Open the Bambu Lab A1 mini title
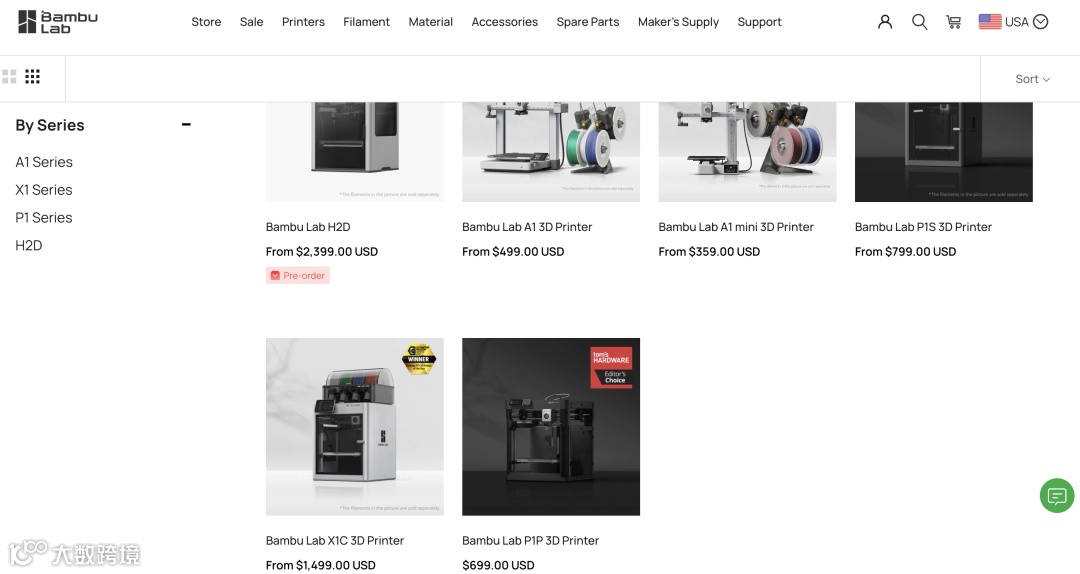The height and width of the screenshot is (574, 1080). [736, 227]
